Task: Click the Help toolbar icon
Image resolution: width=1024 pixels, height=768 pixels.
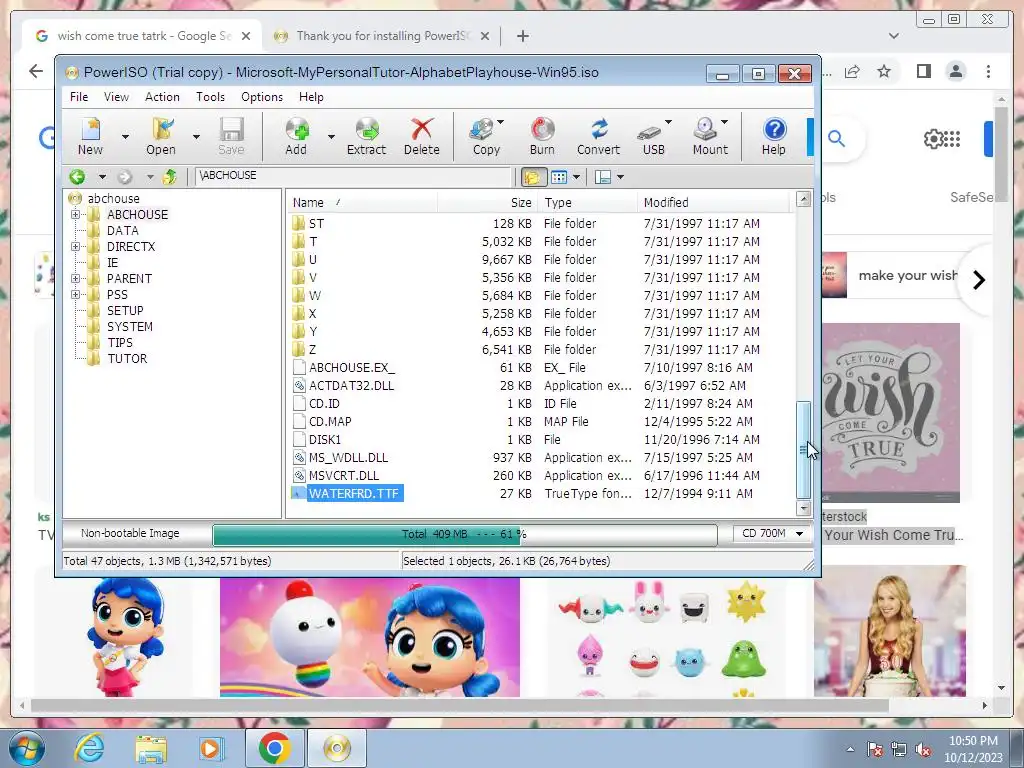Action: click(774, 136)
